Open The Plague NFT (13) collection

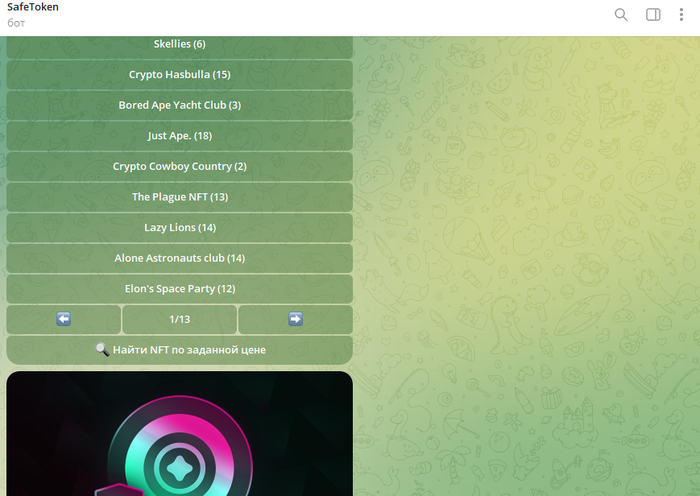(179, 197)
